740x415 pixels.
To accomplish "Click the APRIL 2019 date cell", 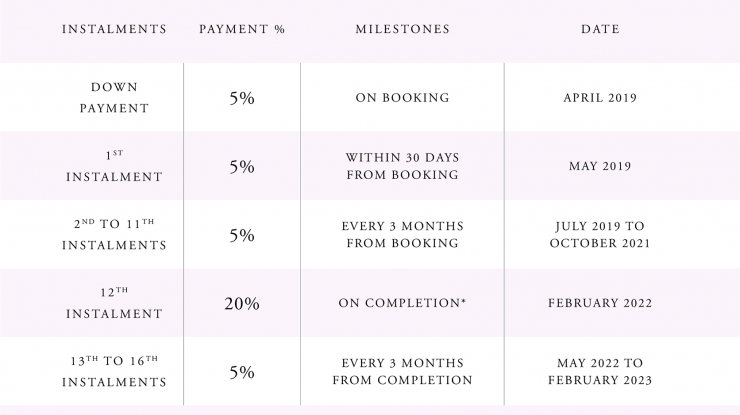I will coord(600,98).
